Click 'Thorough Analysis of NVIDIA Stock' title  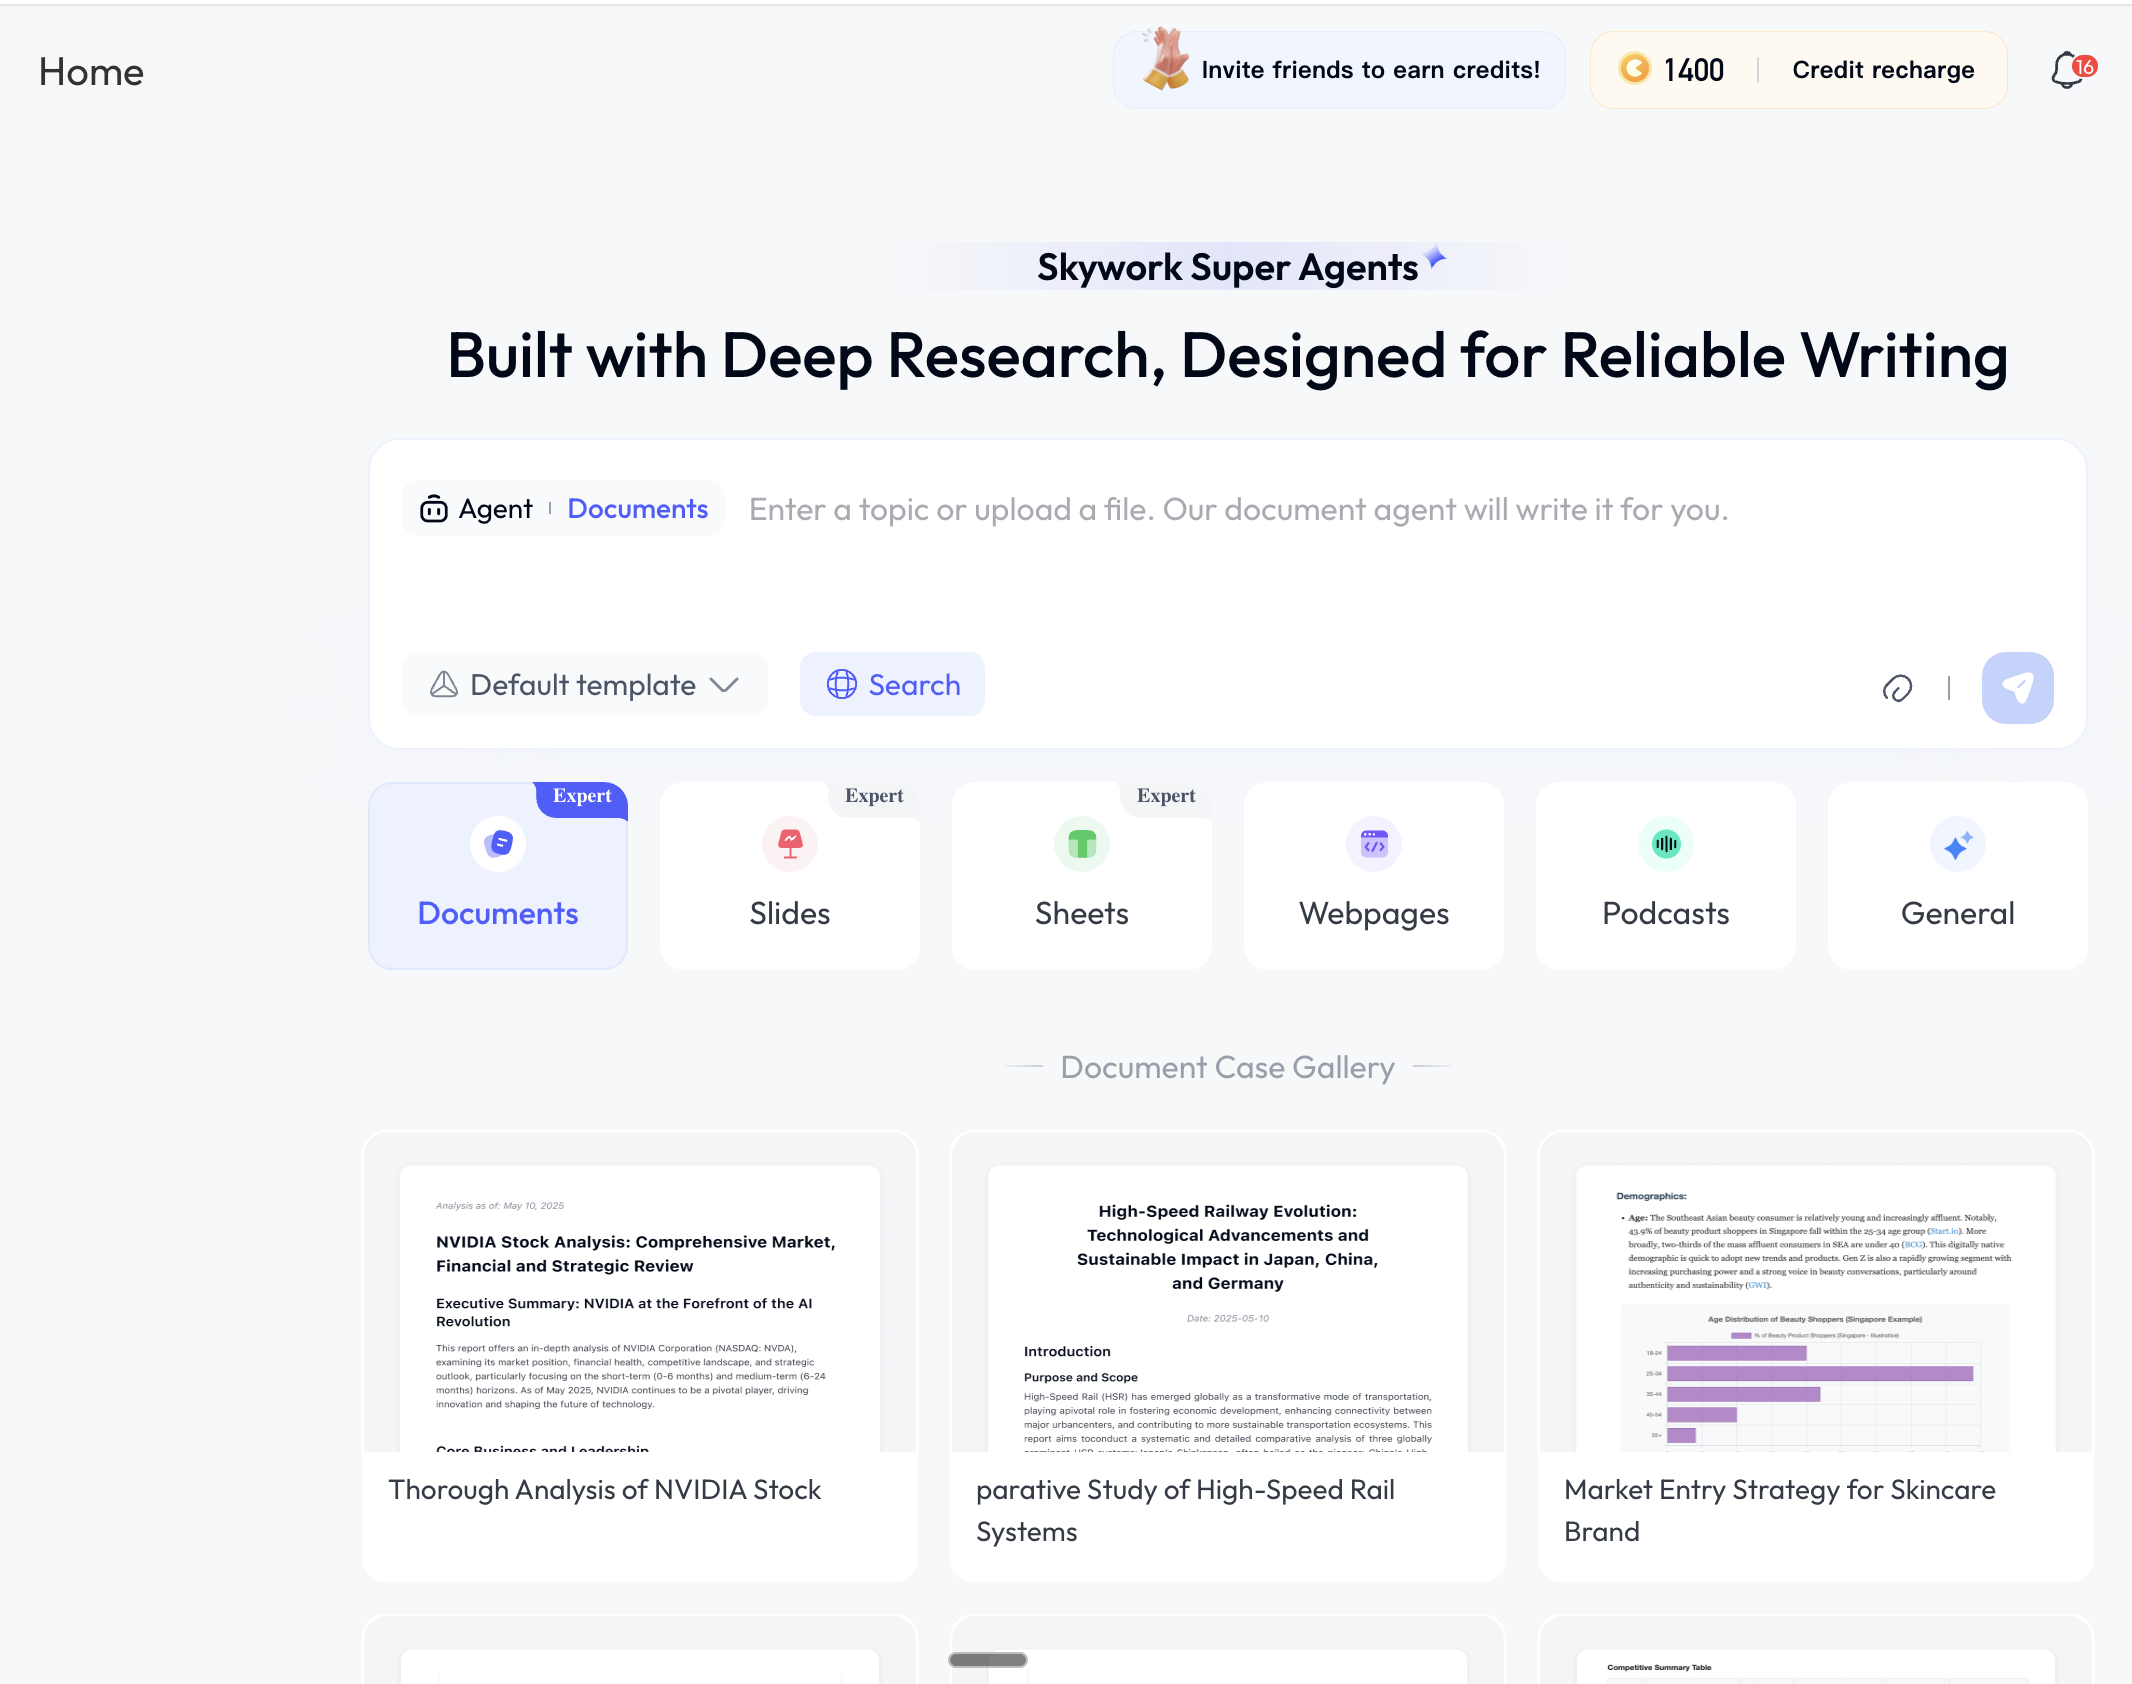(604, 1490)
